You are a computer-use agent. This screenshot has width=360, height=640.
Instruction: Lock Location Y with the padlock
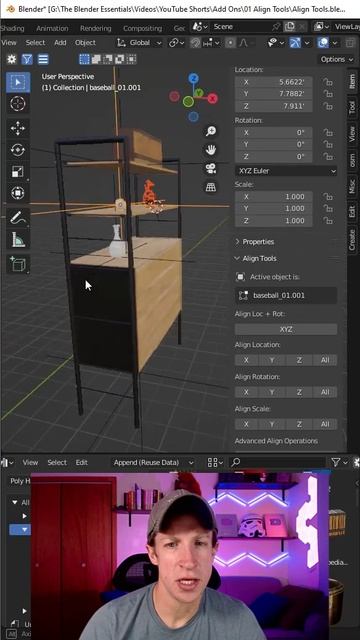(x=327, y=94)
